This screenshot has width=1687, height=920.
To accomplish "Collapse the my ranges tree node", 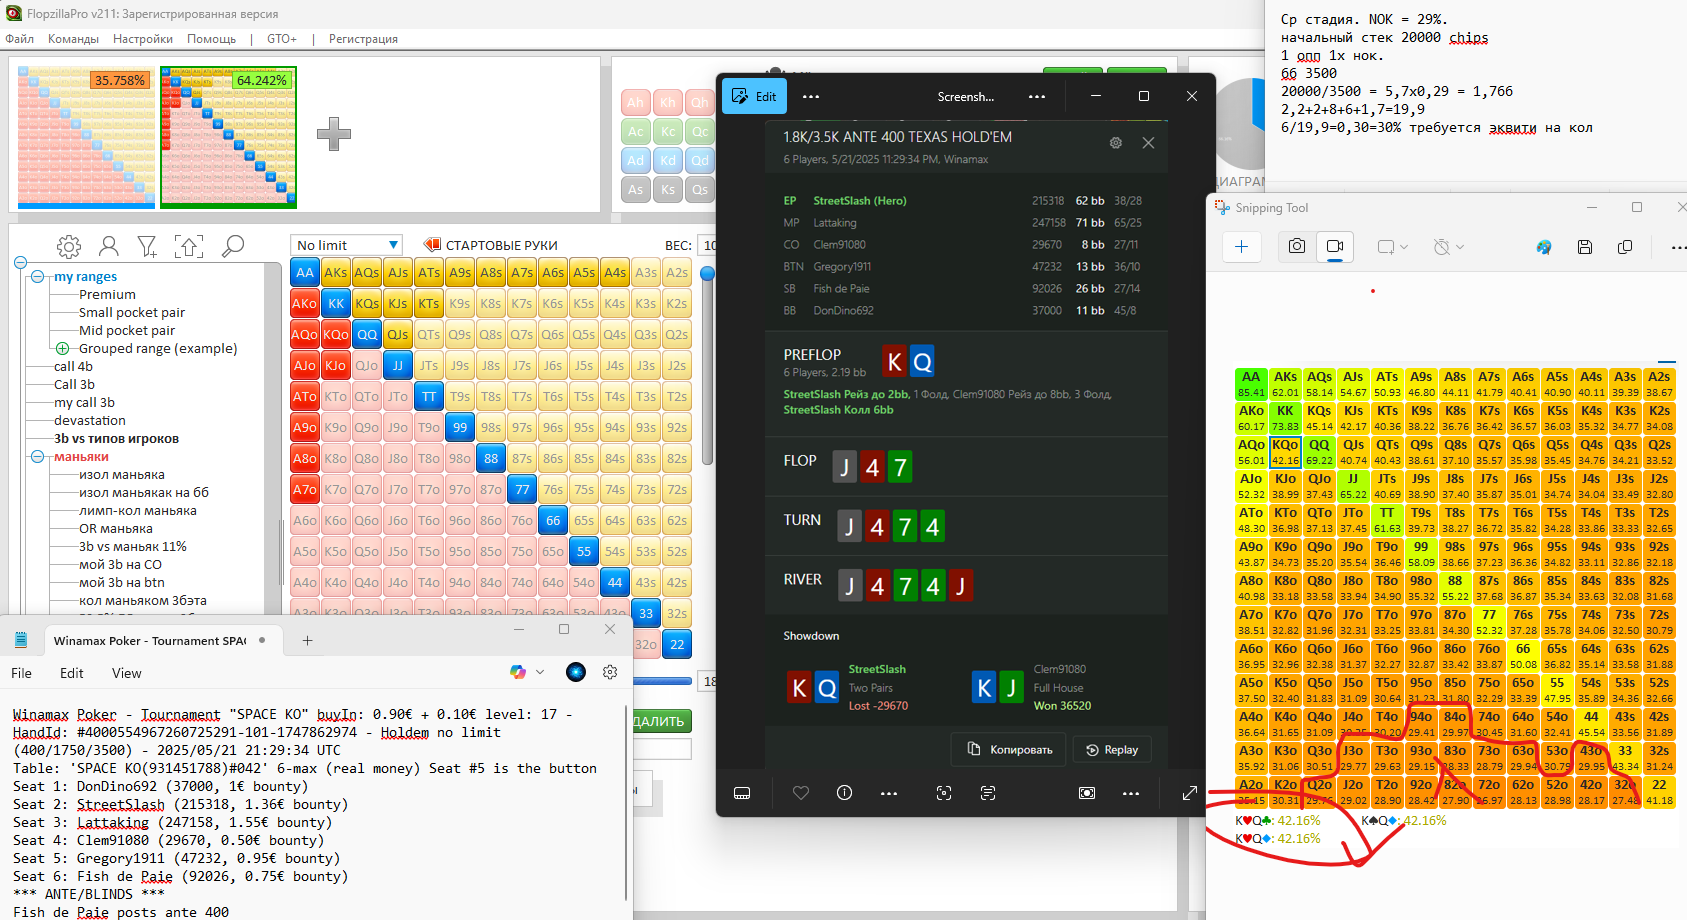I will [x=37, y=277].
